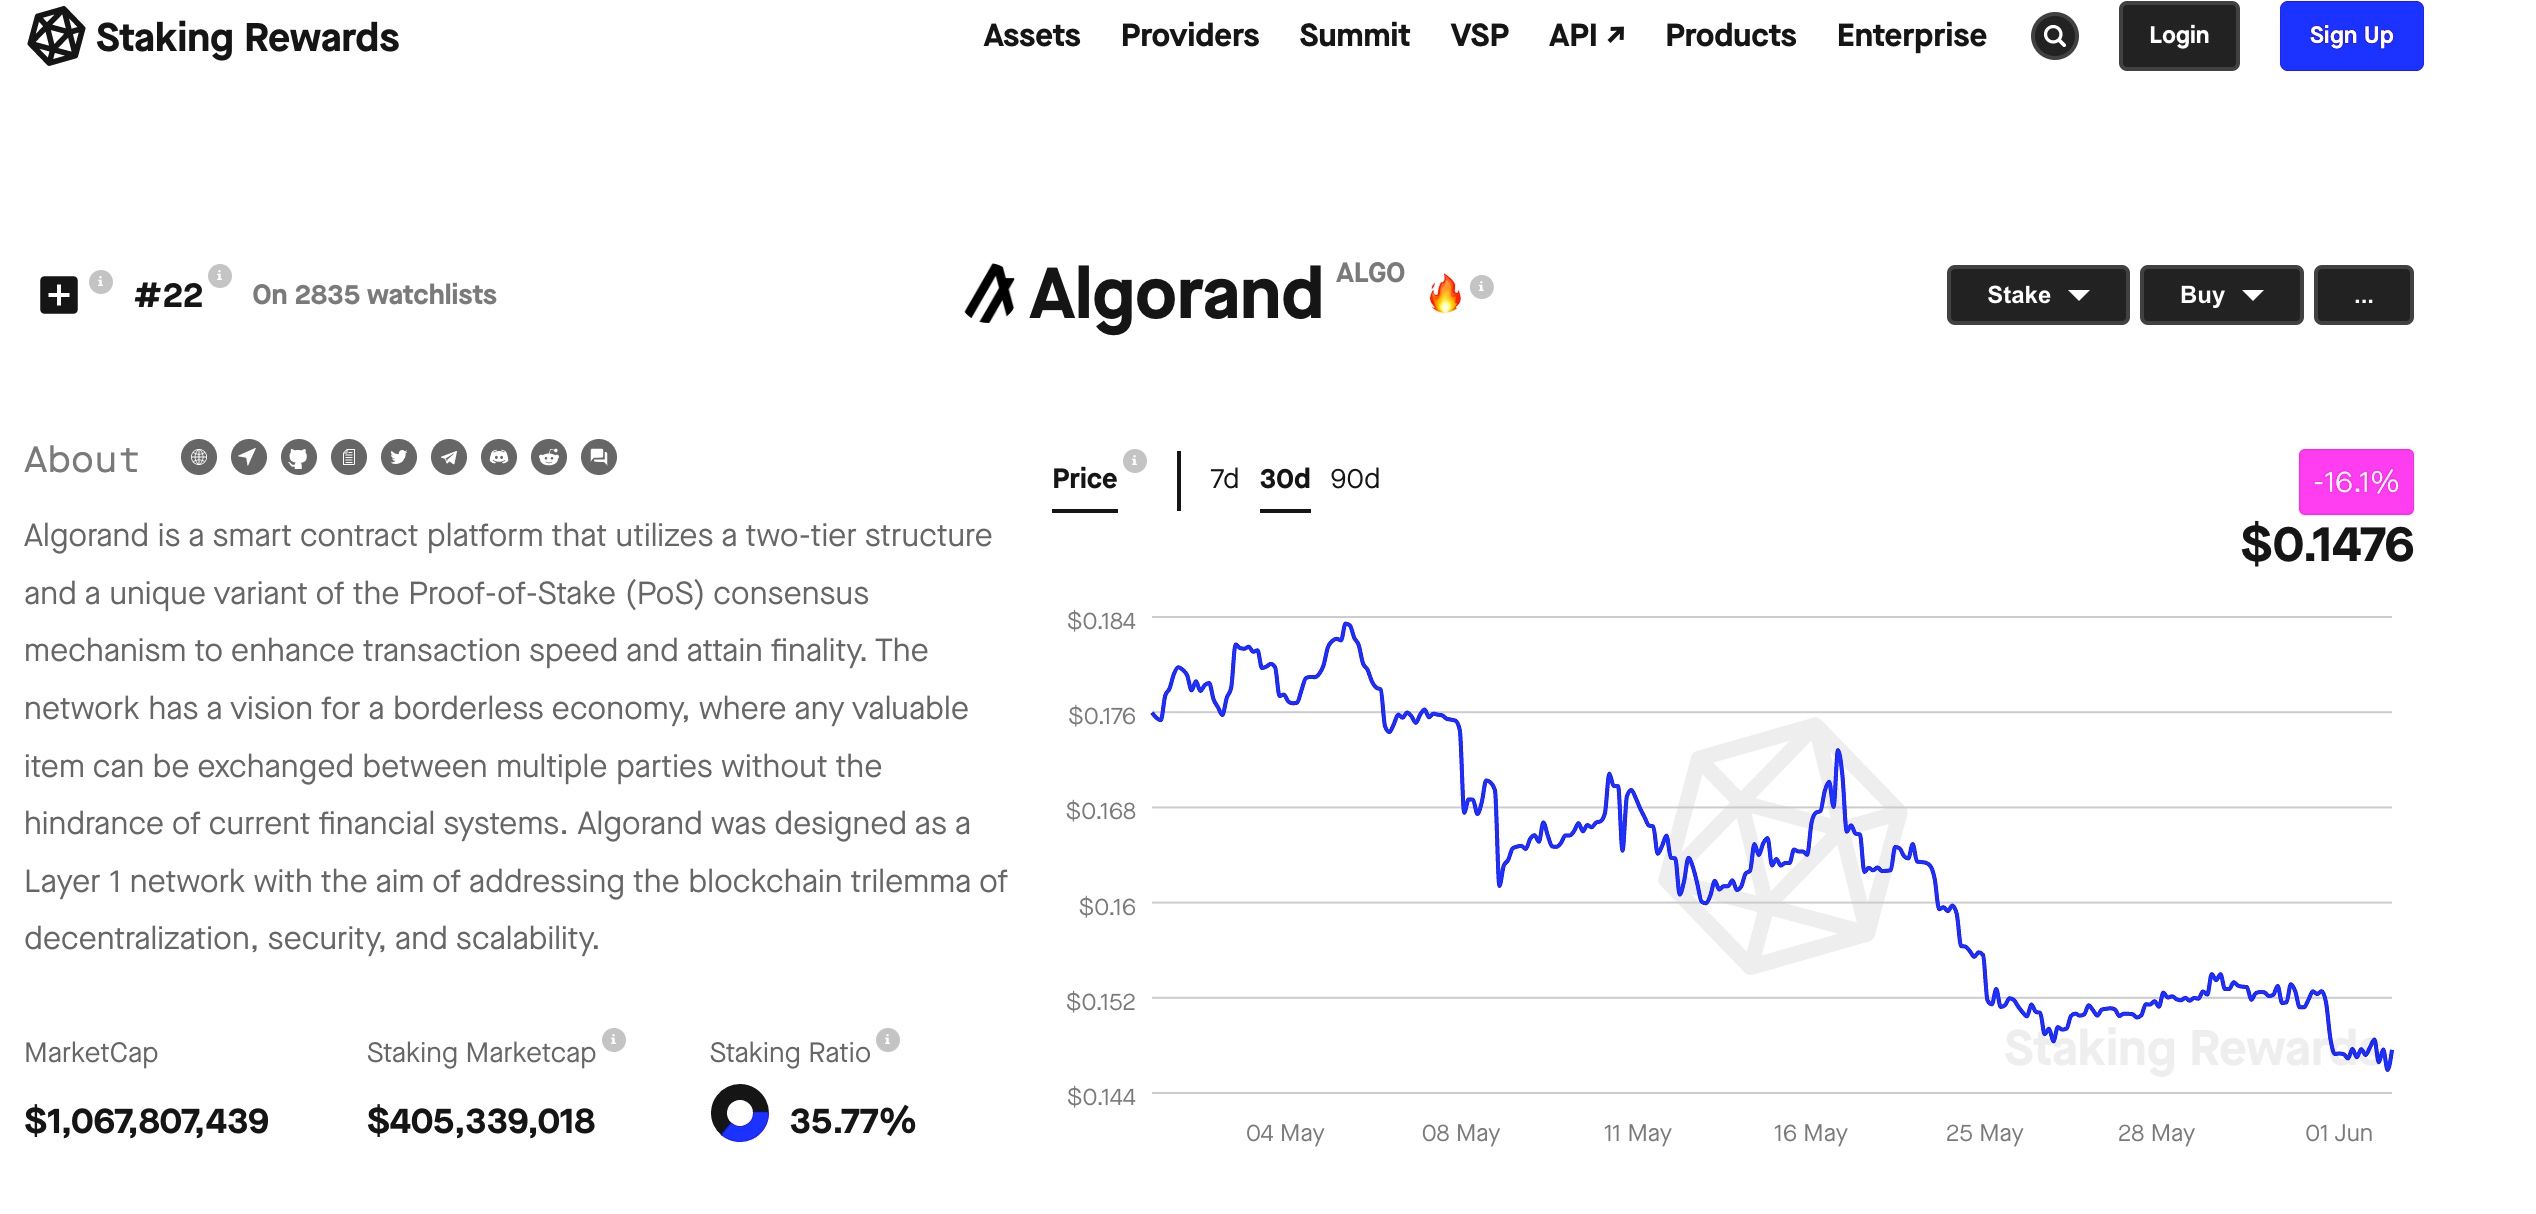Open Algorand's Reddit community icon
The width and height of the screenshot is (2536, 1214).
point(548,458)
